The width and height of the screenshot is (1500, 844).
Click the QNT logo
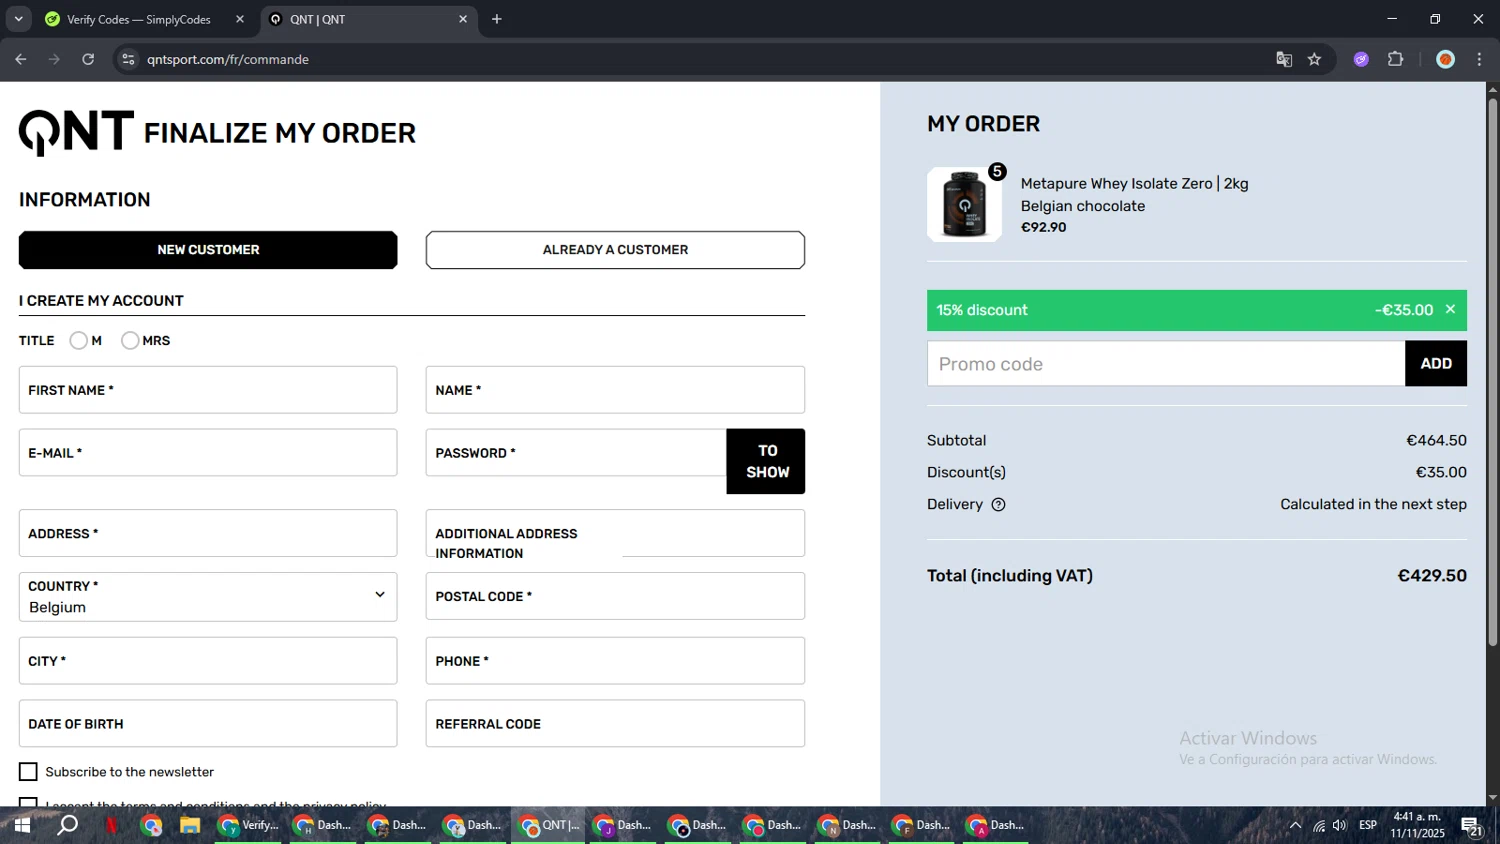click(76, 133)
